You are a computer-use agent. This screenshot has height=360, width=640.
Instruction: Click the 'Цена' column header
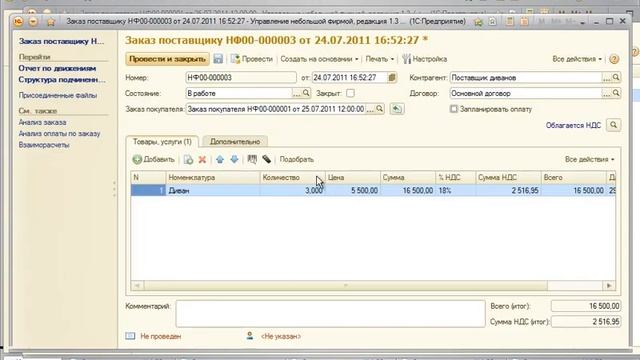[353, 178]
